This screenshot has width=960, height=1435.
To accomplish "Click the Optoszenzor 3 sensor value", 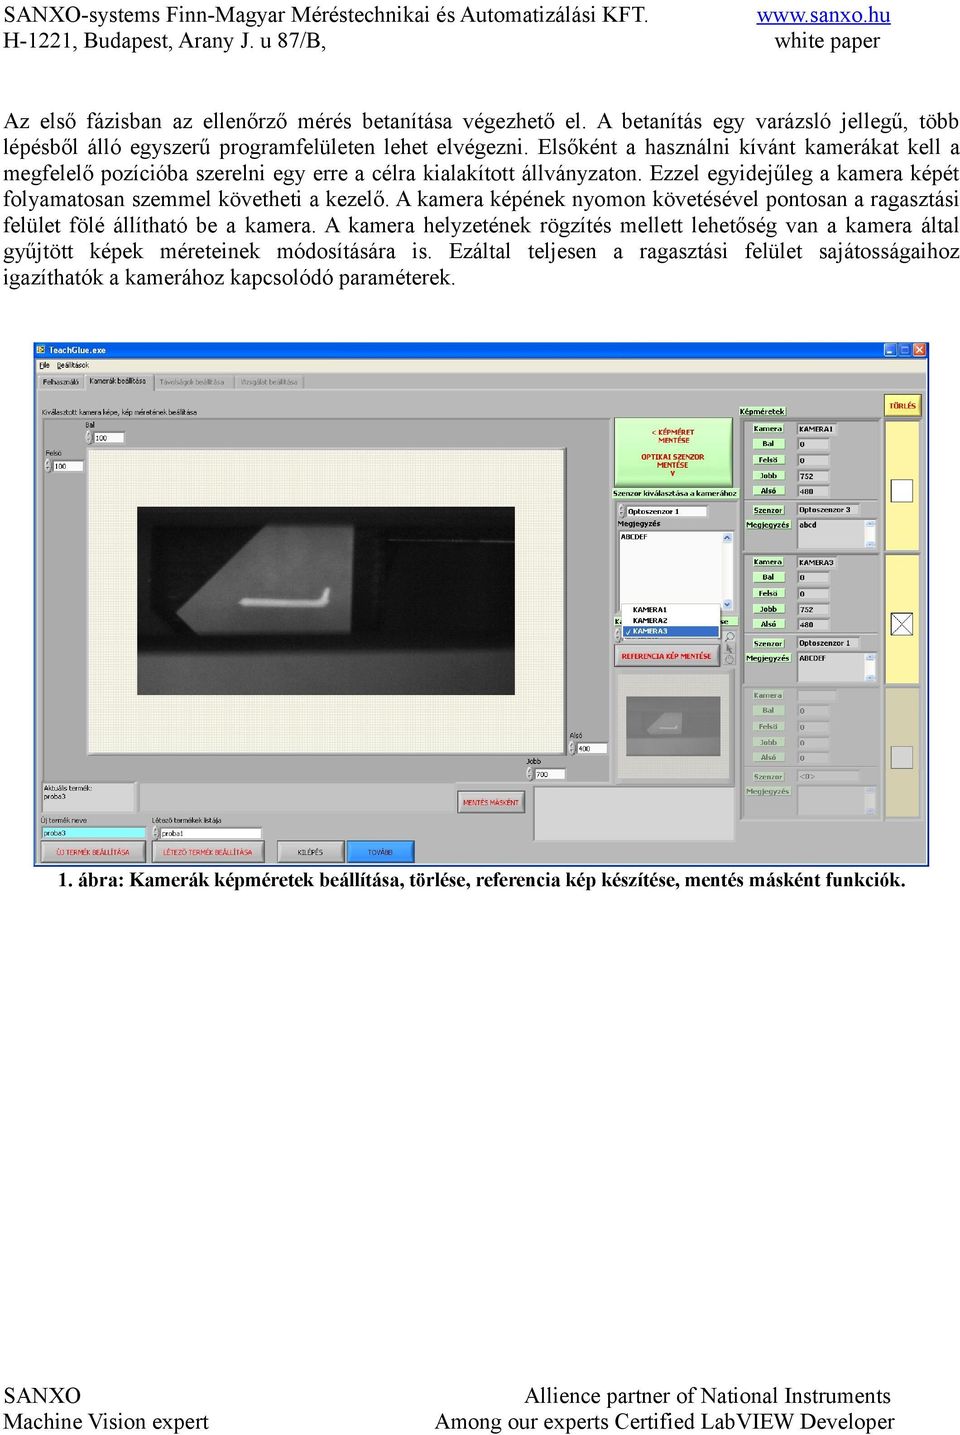I will (x=829, y=509).
